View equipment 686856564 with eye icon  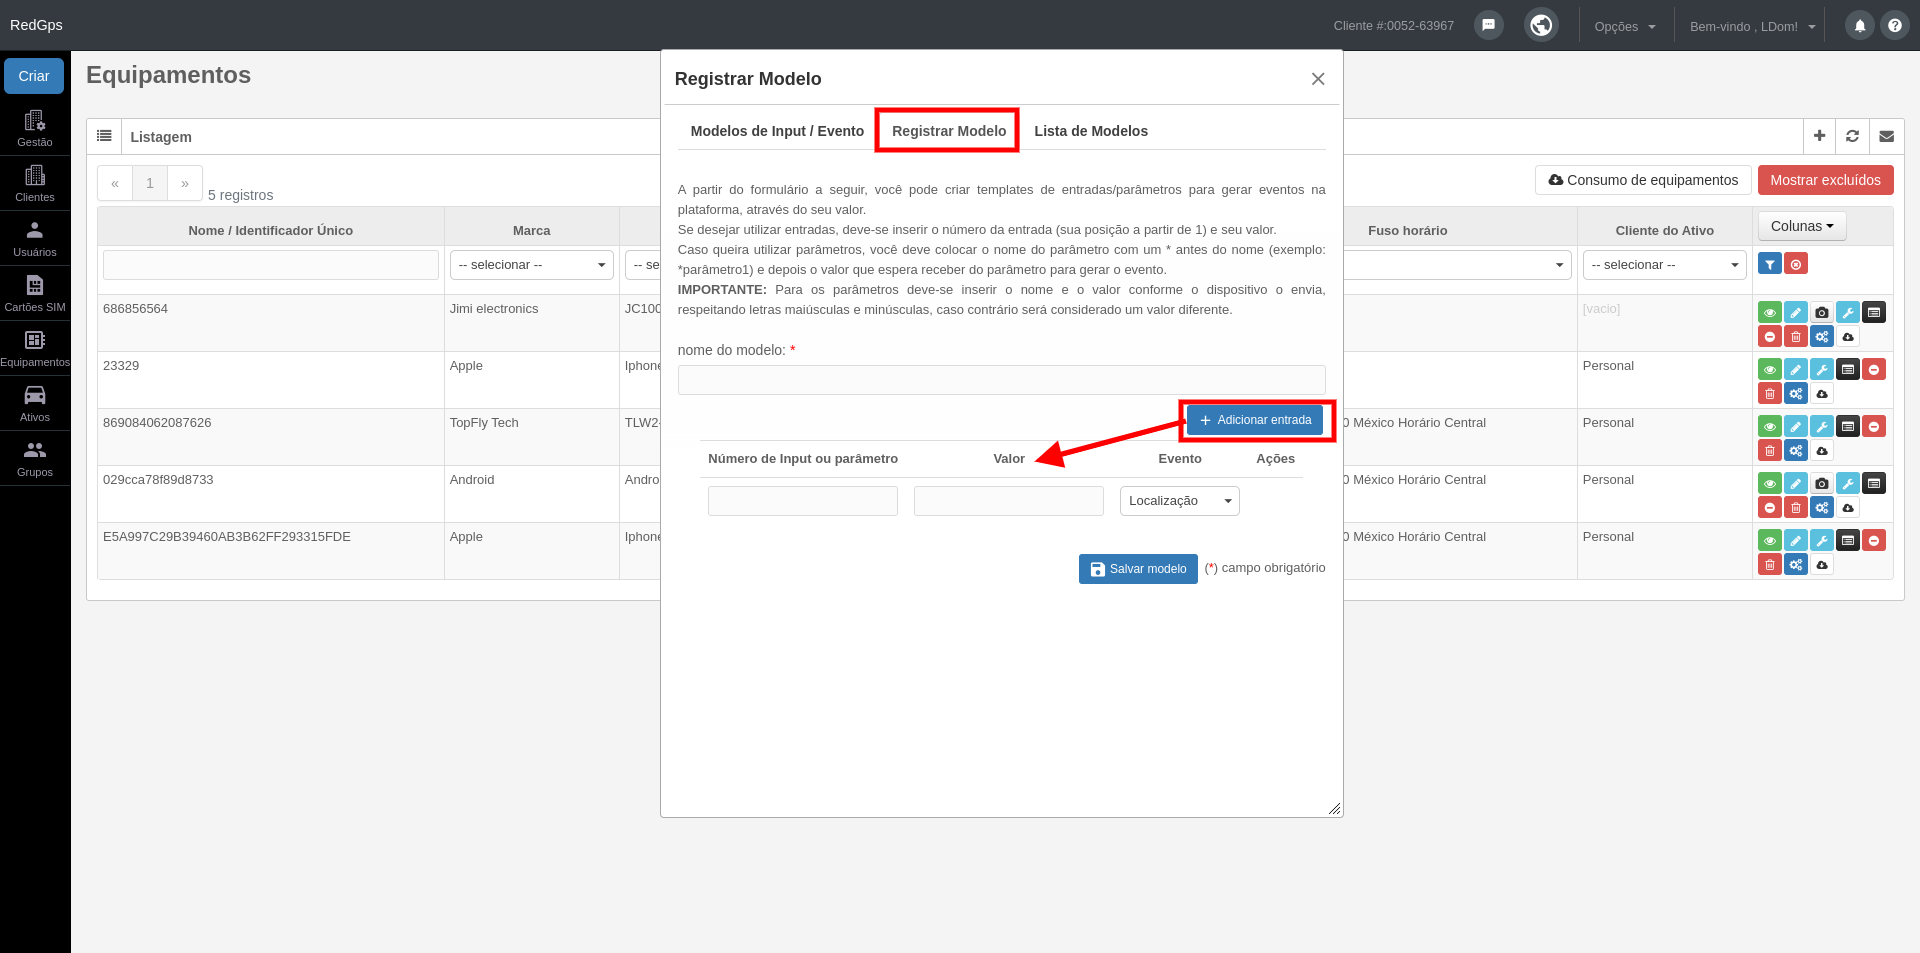[1770, 313]
